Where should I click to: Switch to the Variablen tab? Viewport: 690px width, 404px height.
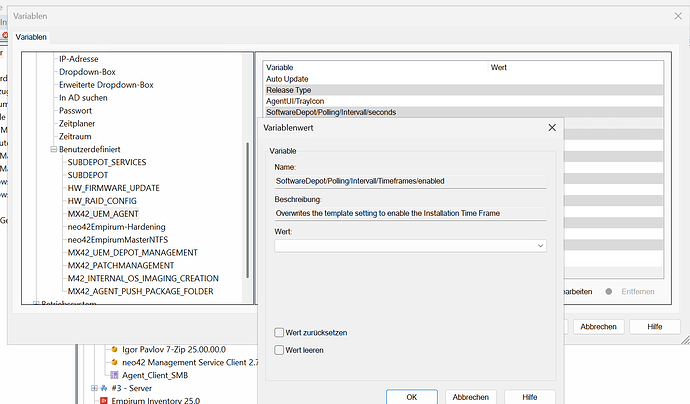point(30,37)
